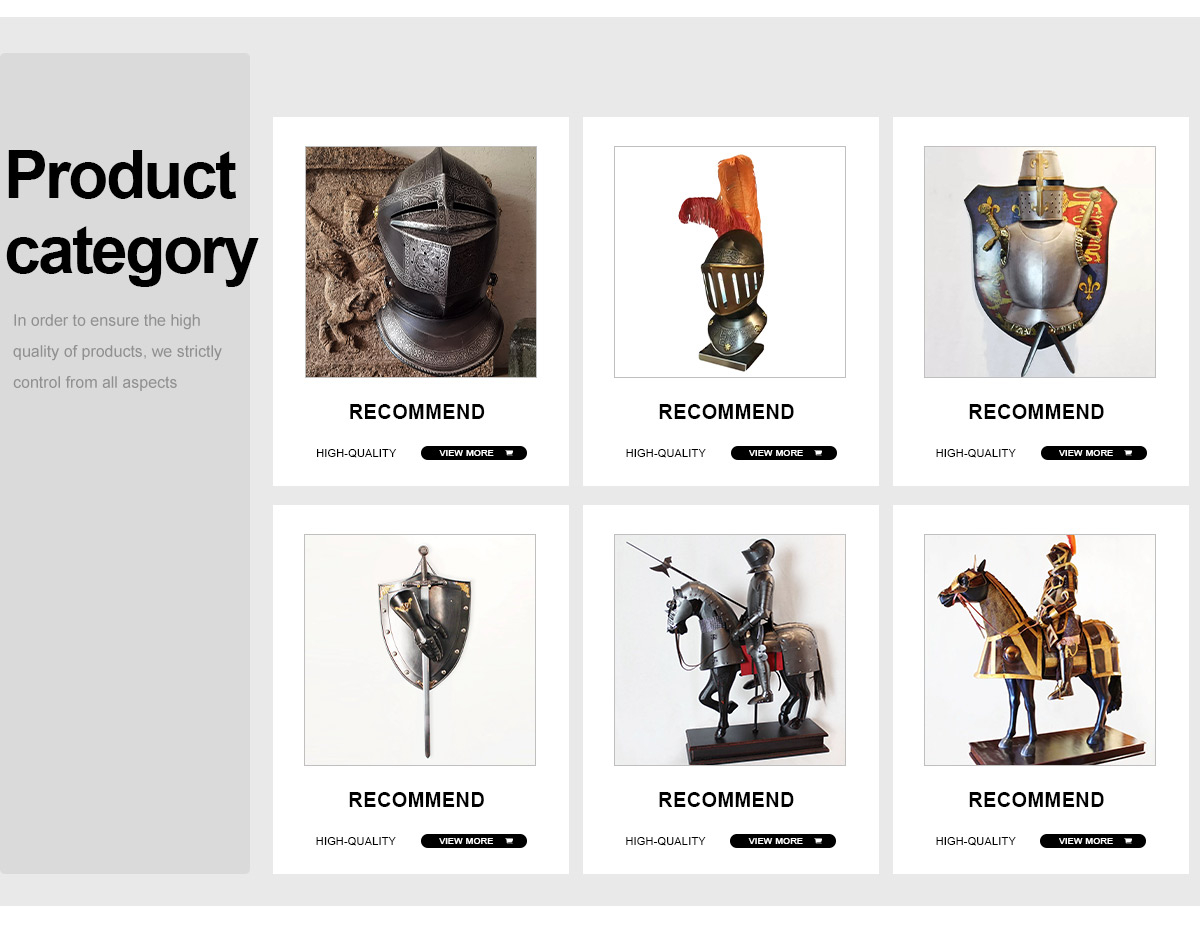Click cart icon under sword shield product
This screenshot has height=940, width=1200.
click(509, 841)
